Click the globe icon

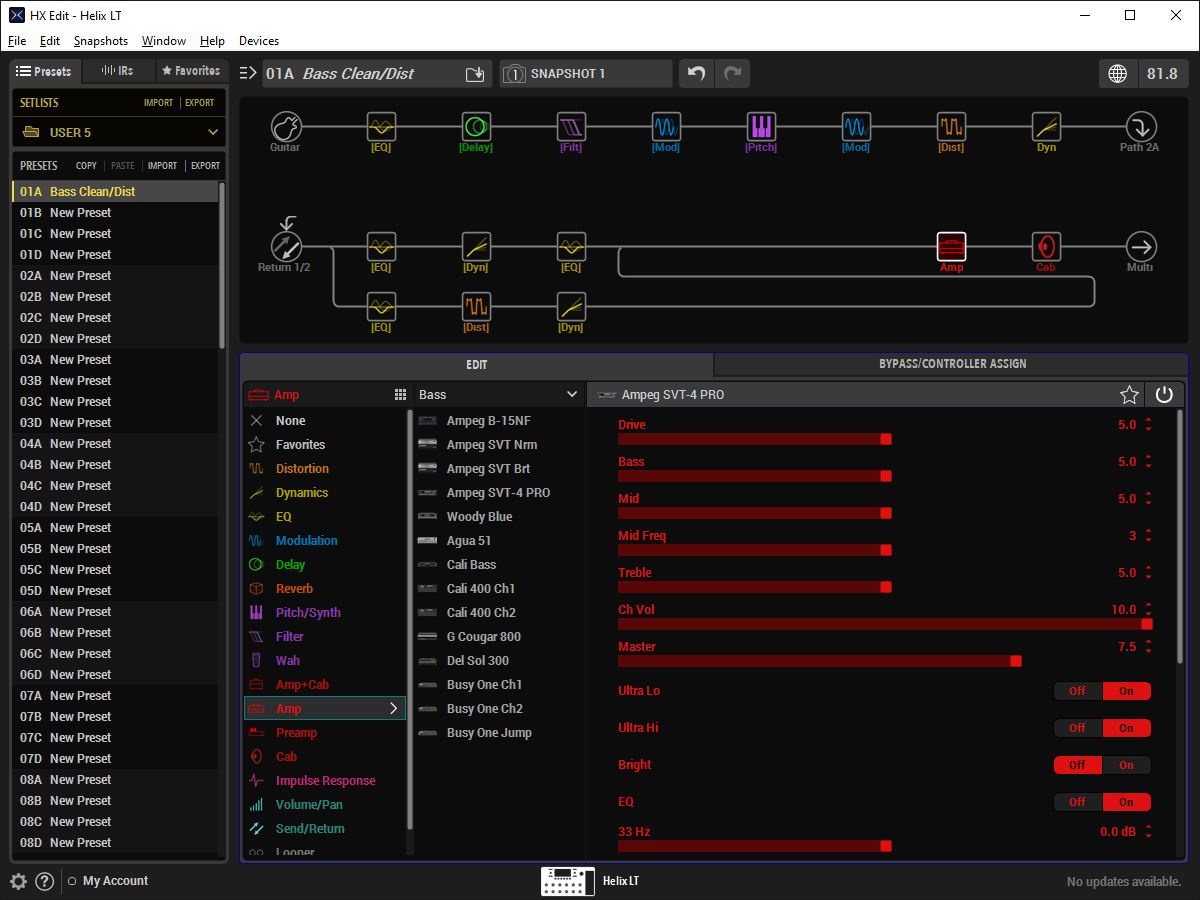point(1117,74)
